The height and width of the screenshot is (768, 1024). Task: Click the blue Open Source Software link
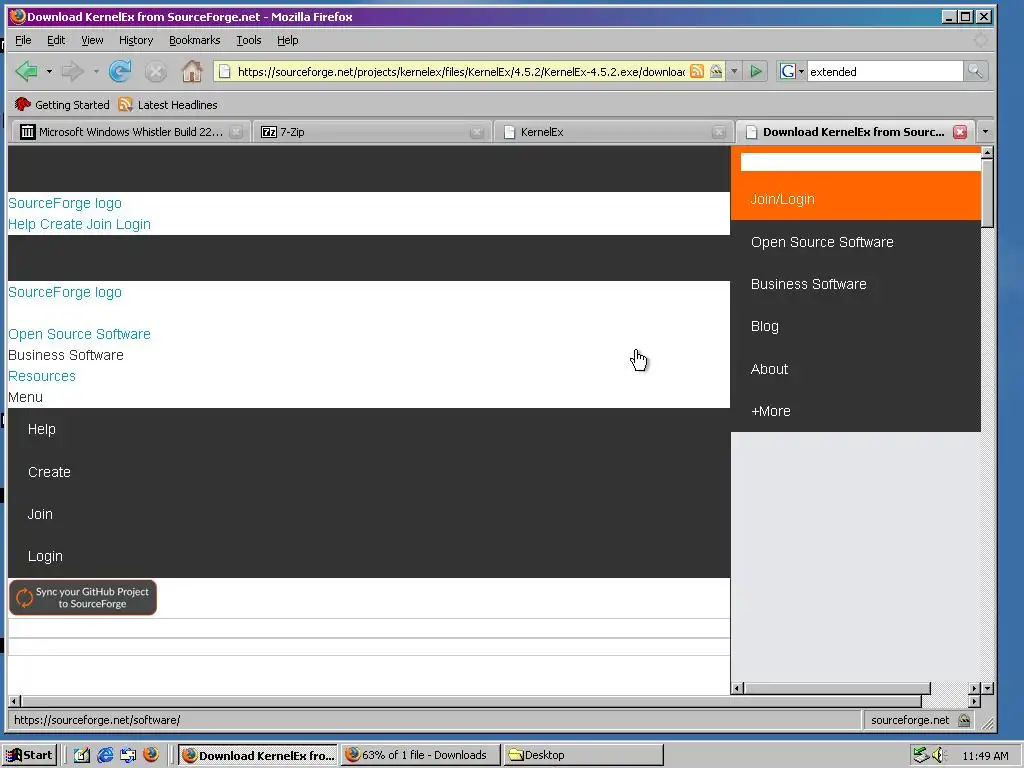pos(79,334)
